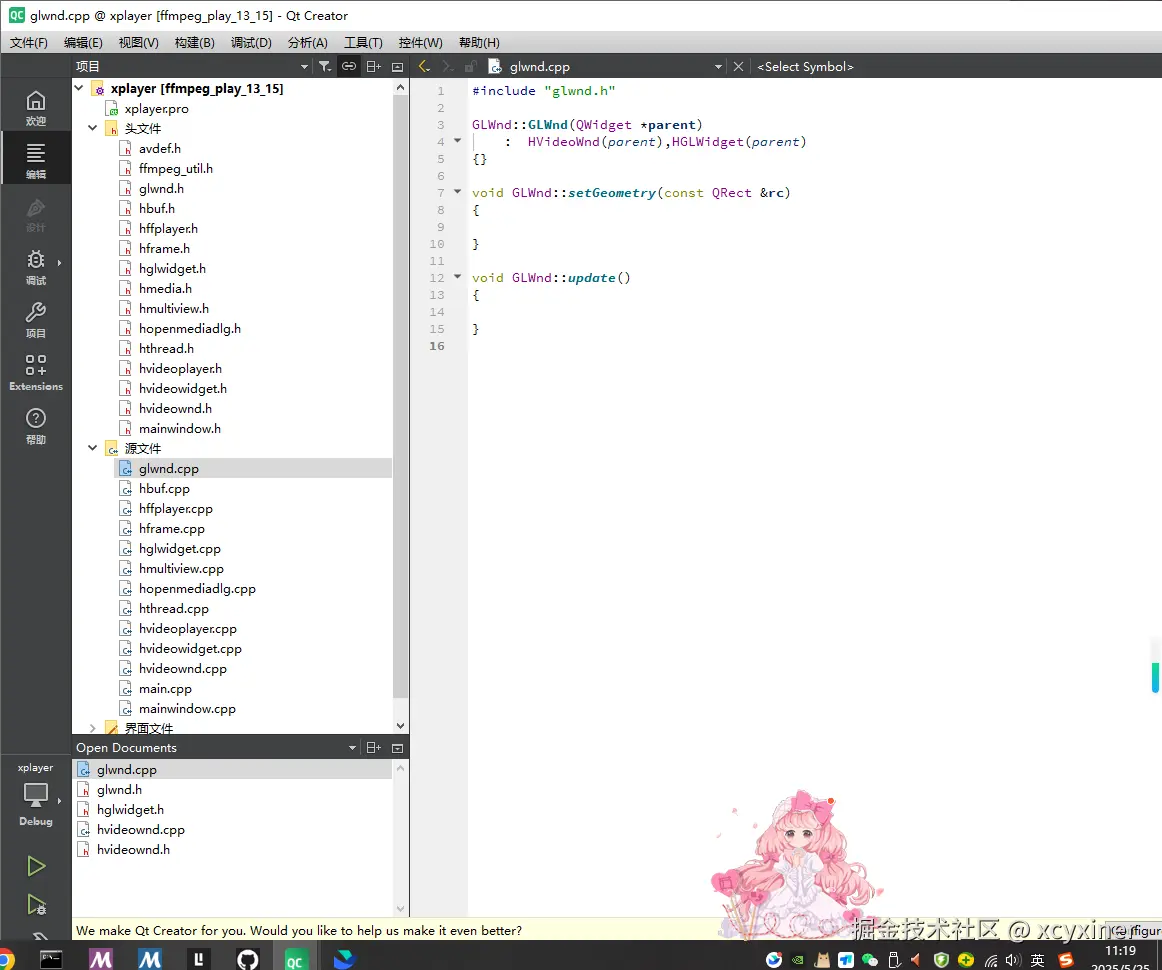The image size is (1162, 970).
Task: Select mainwindow.h in the project tree
Action: tap(179, 429)
